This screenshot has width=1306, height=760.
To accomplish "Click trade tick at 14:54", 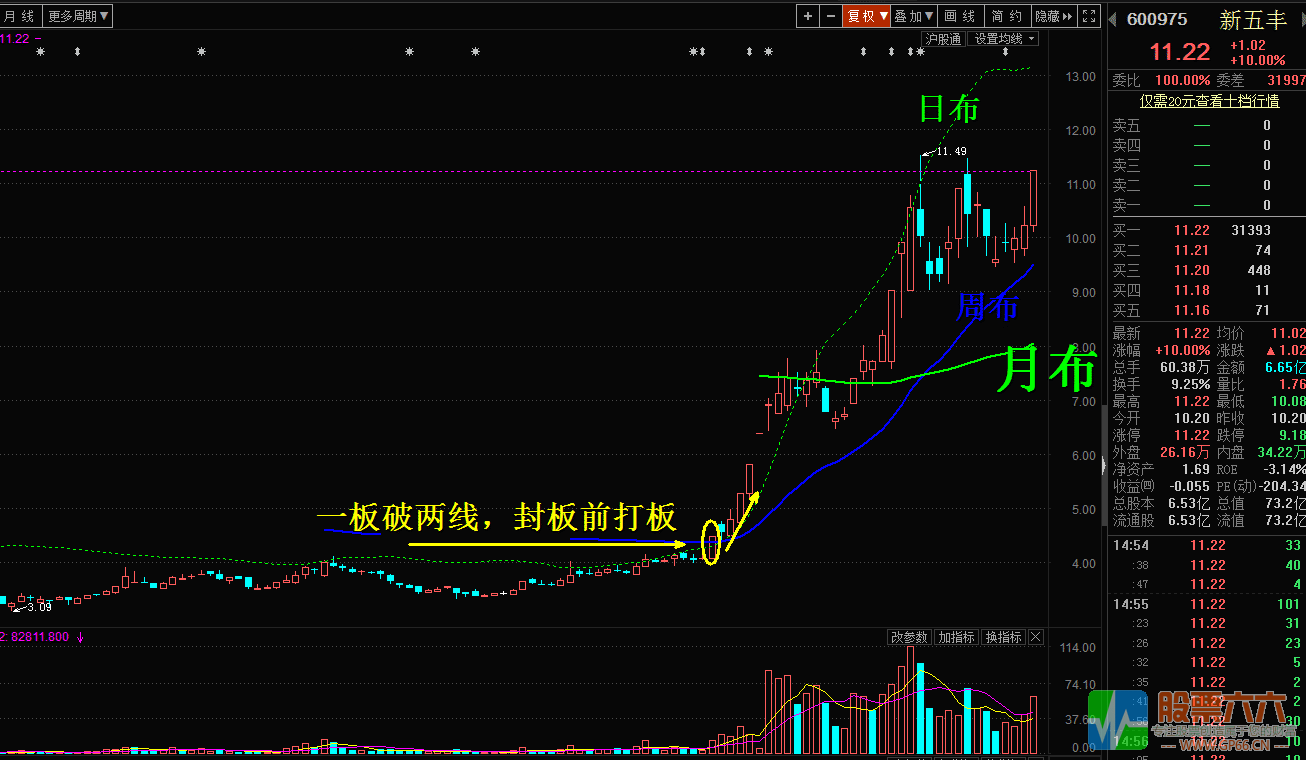I will pos(1207,545).
